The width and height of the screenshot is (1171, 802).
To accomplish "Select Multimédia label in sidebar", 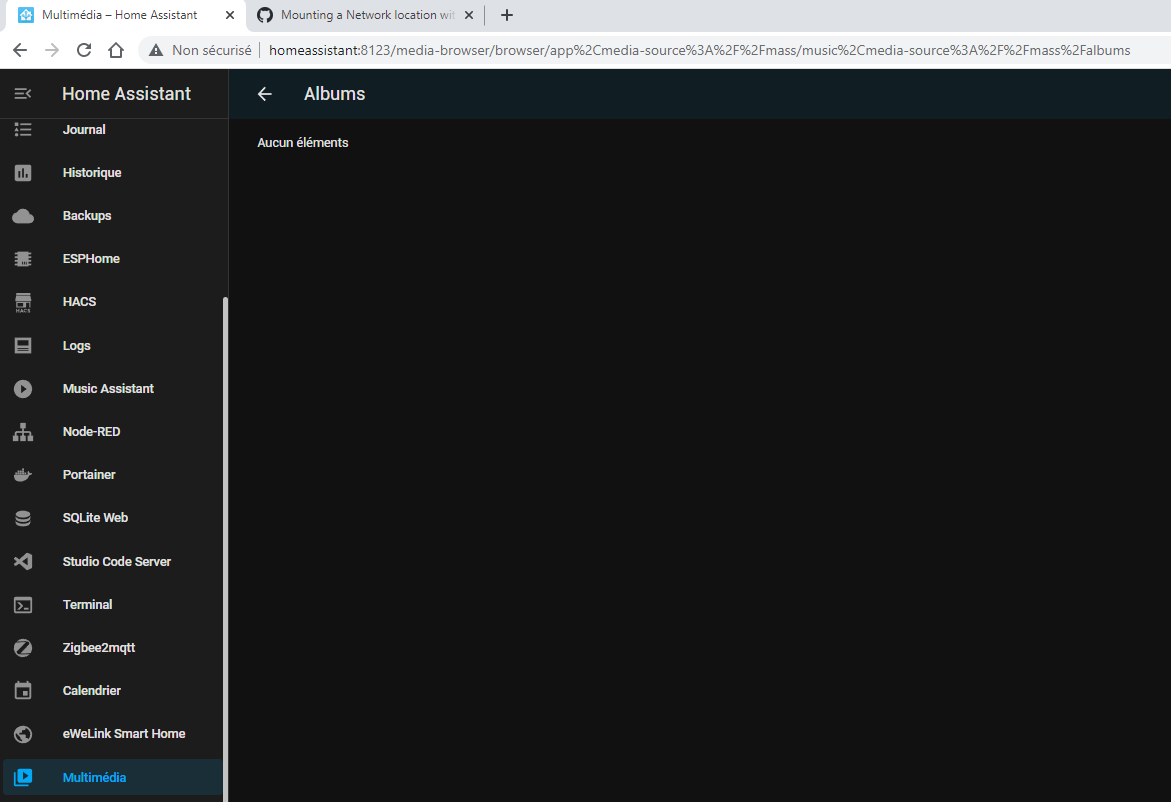I will pyautogui.click(x=94, y=777).
